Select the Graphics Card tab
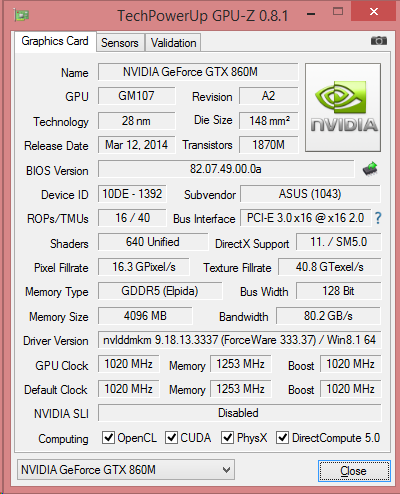400x494 pixels. tap(55, 41)
